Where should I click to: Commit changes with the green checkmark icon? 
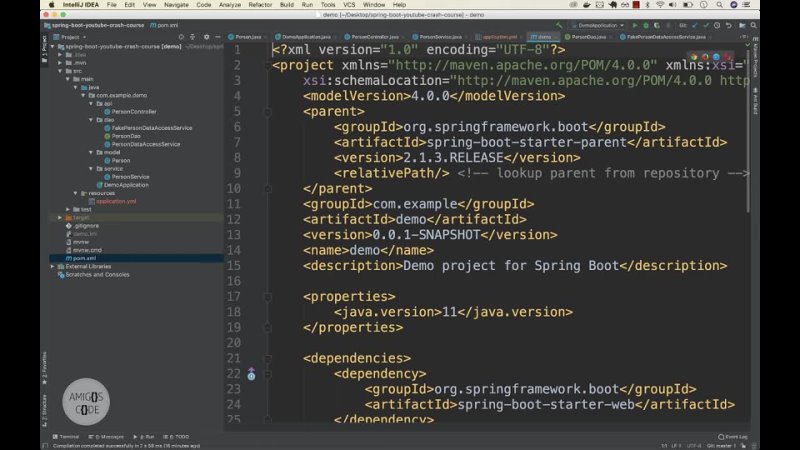coord(706,25)
